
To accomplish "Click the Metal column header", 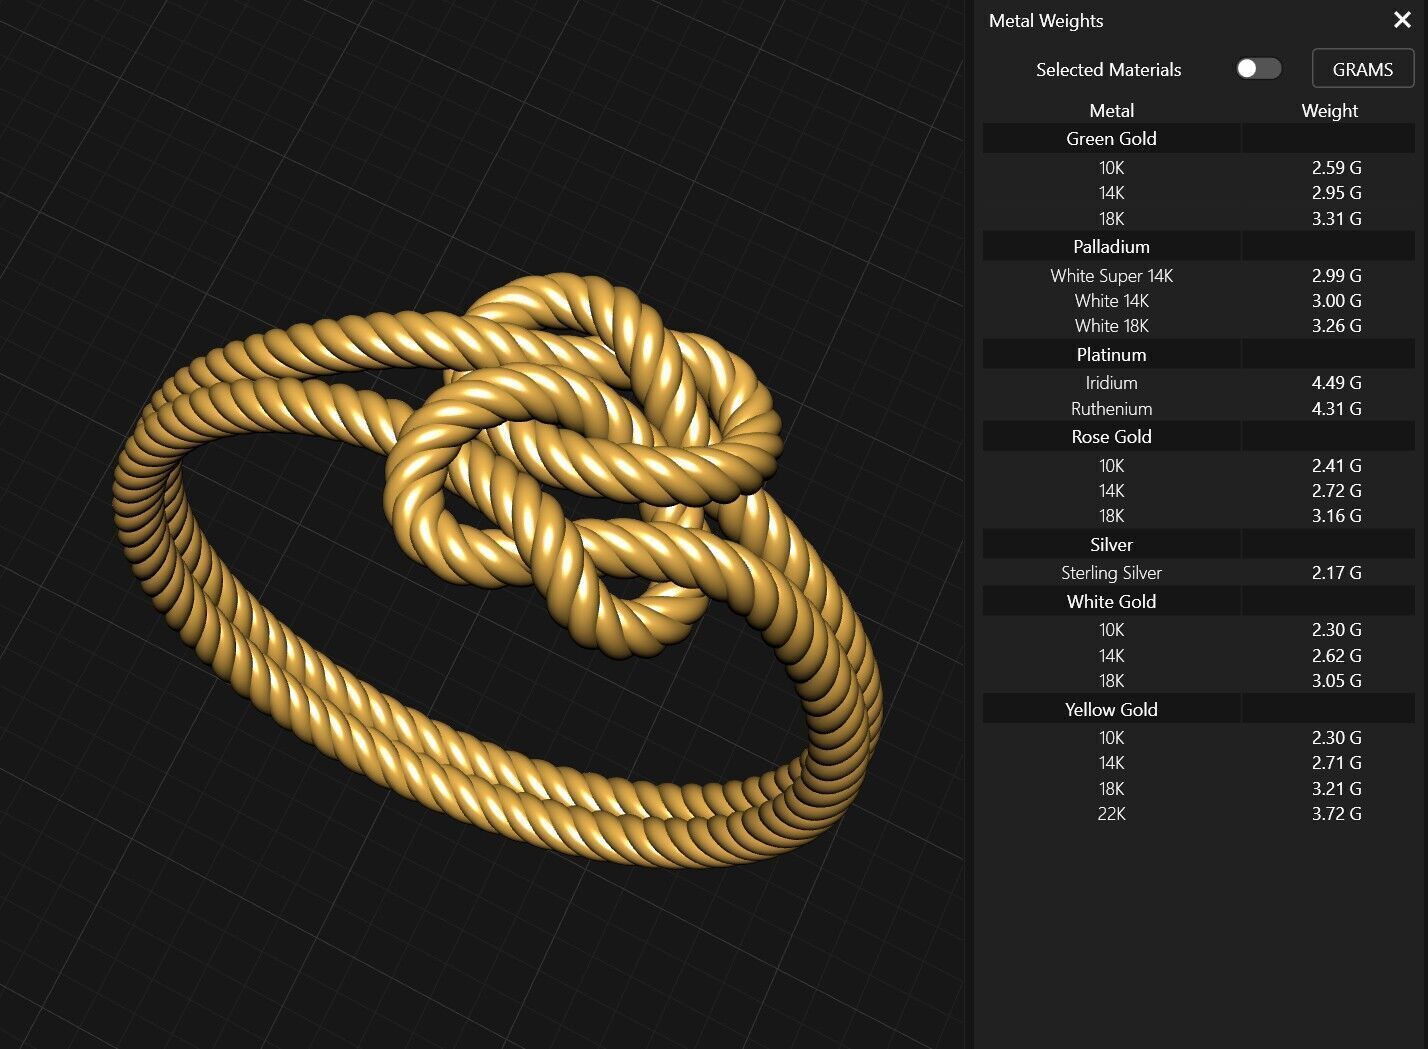I will coord(1111,111).
